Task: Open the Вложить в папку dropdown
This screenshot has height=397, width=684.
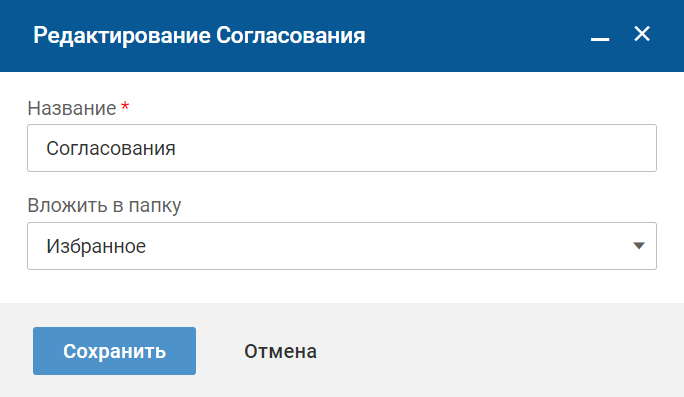Action: 342,246
